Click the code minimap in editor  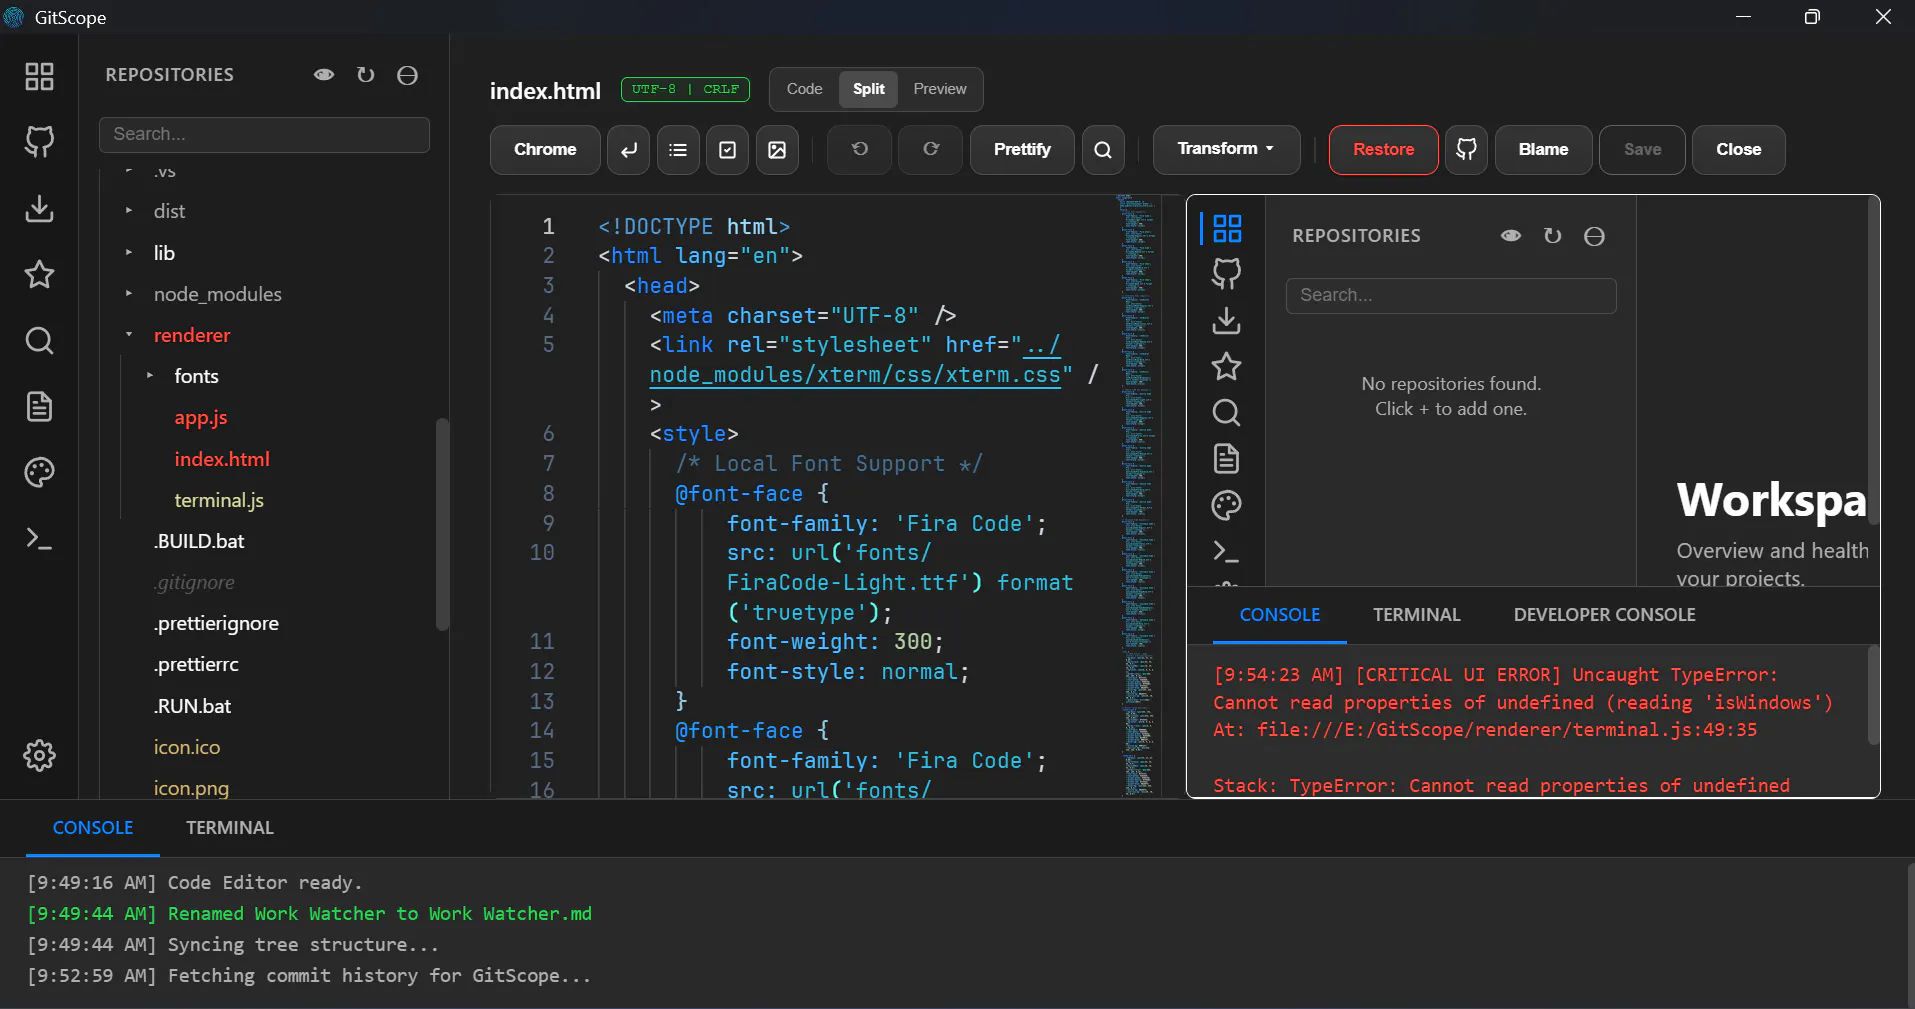(x=1137, y=495)
